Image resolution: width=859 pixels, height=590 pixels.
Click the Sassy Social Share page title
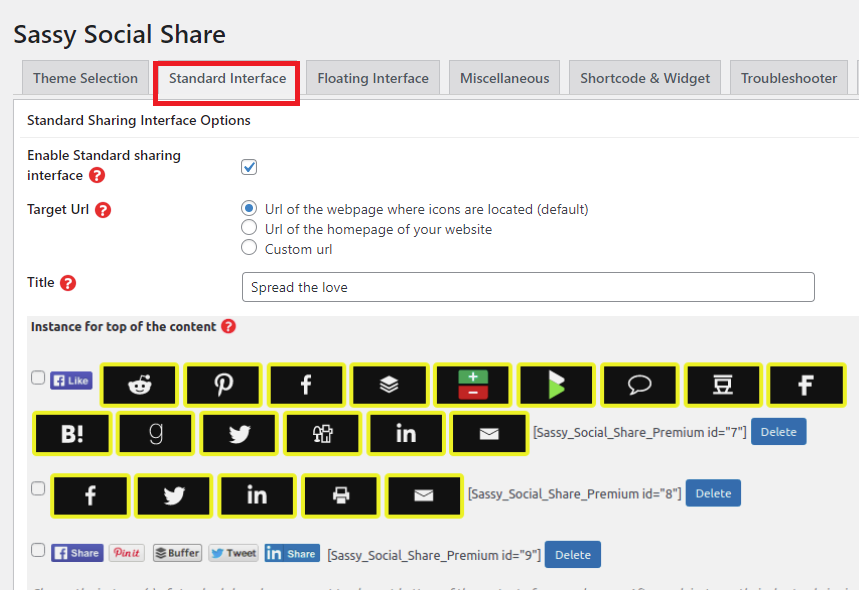click(x=119, y=35)
